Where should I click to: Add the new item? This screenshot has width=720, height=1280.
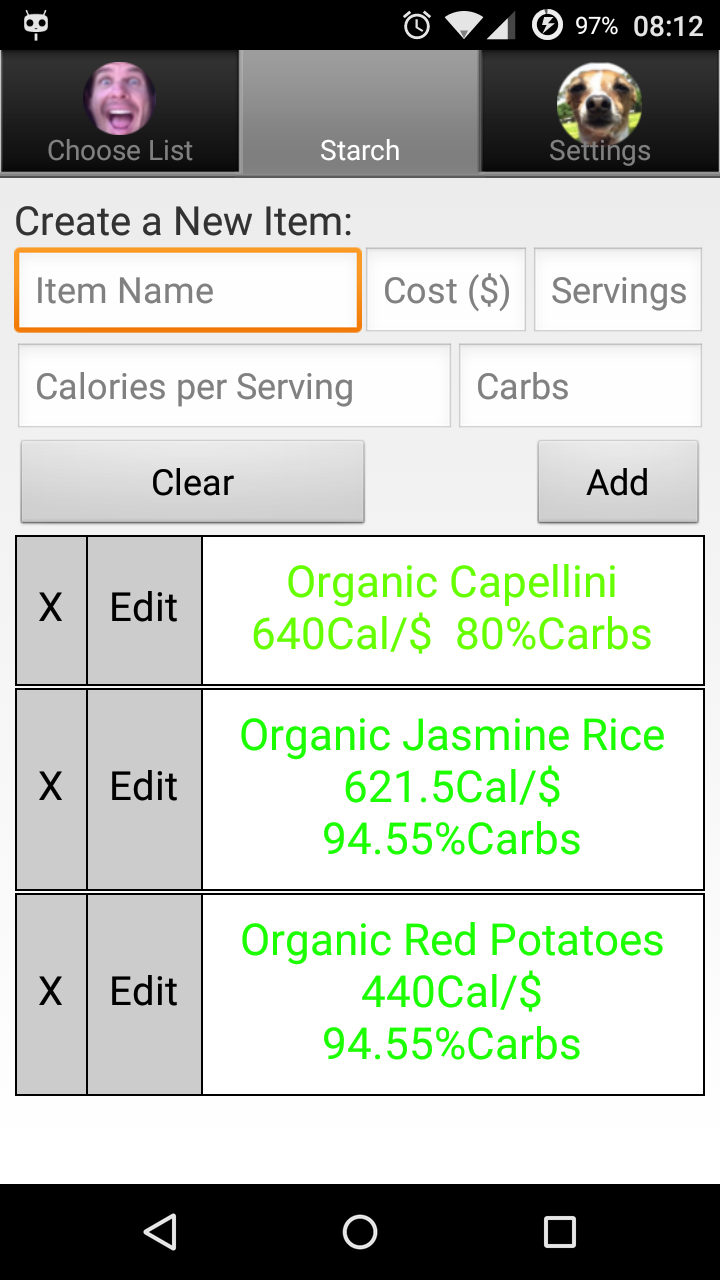[618, 482]
